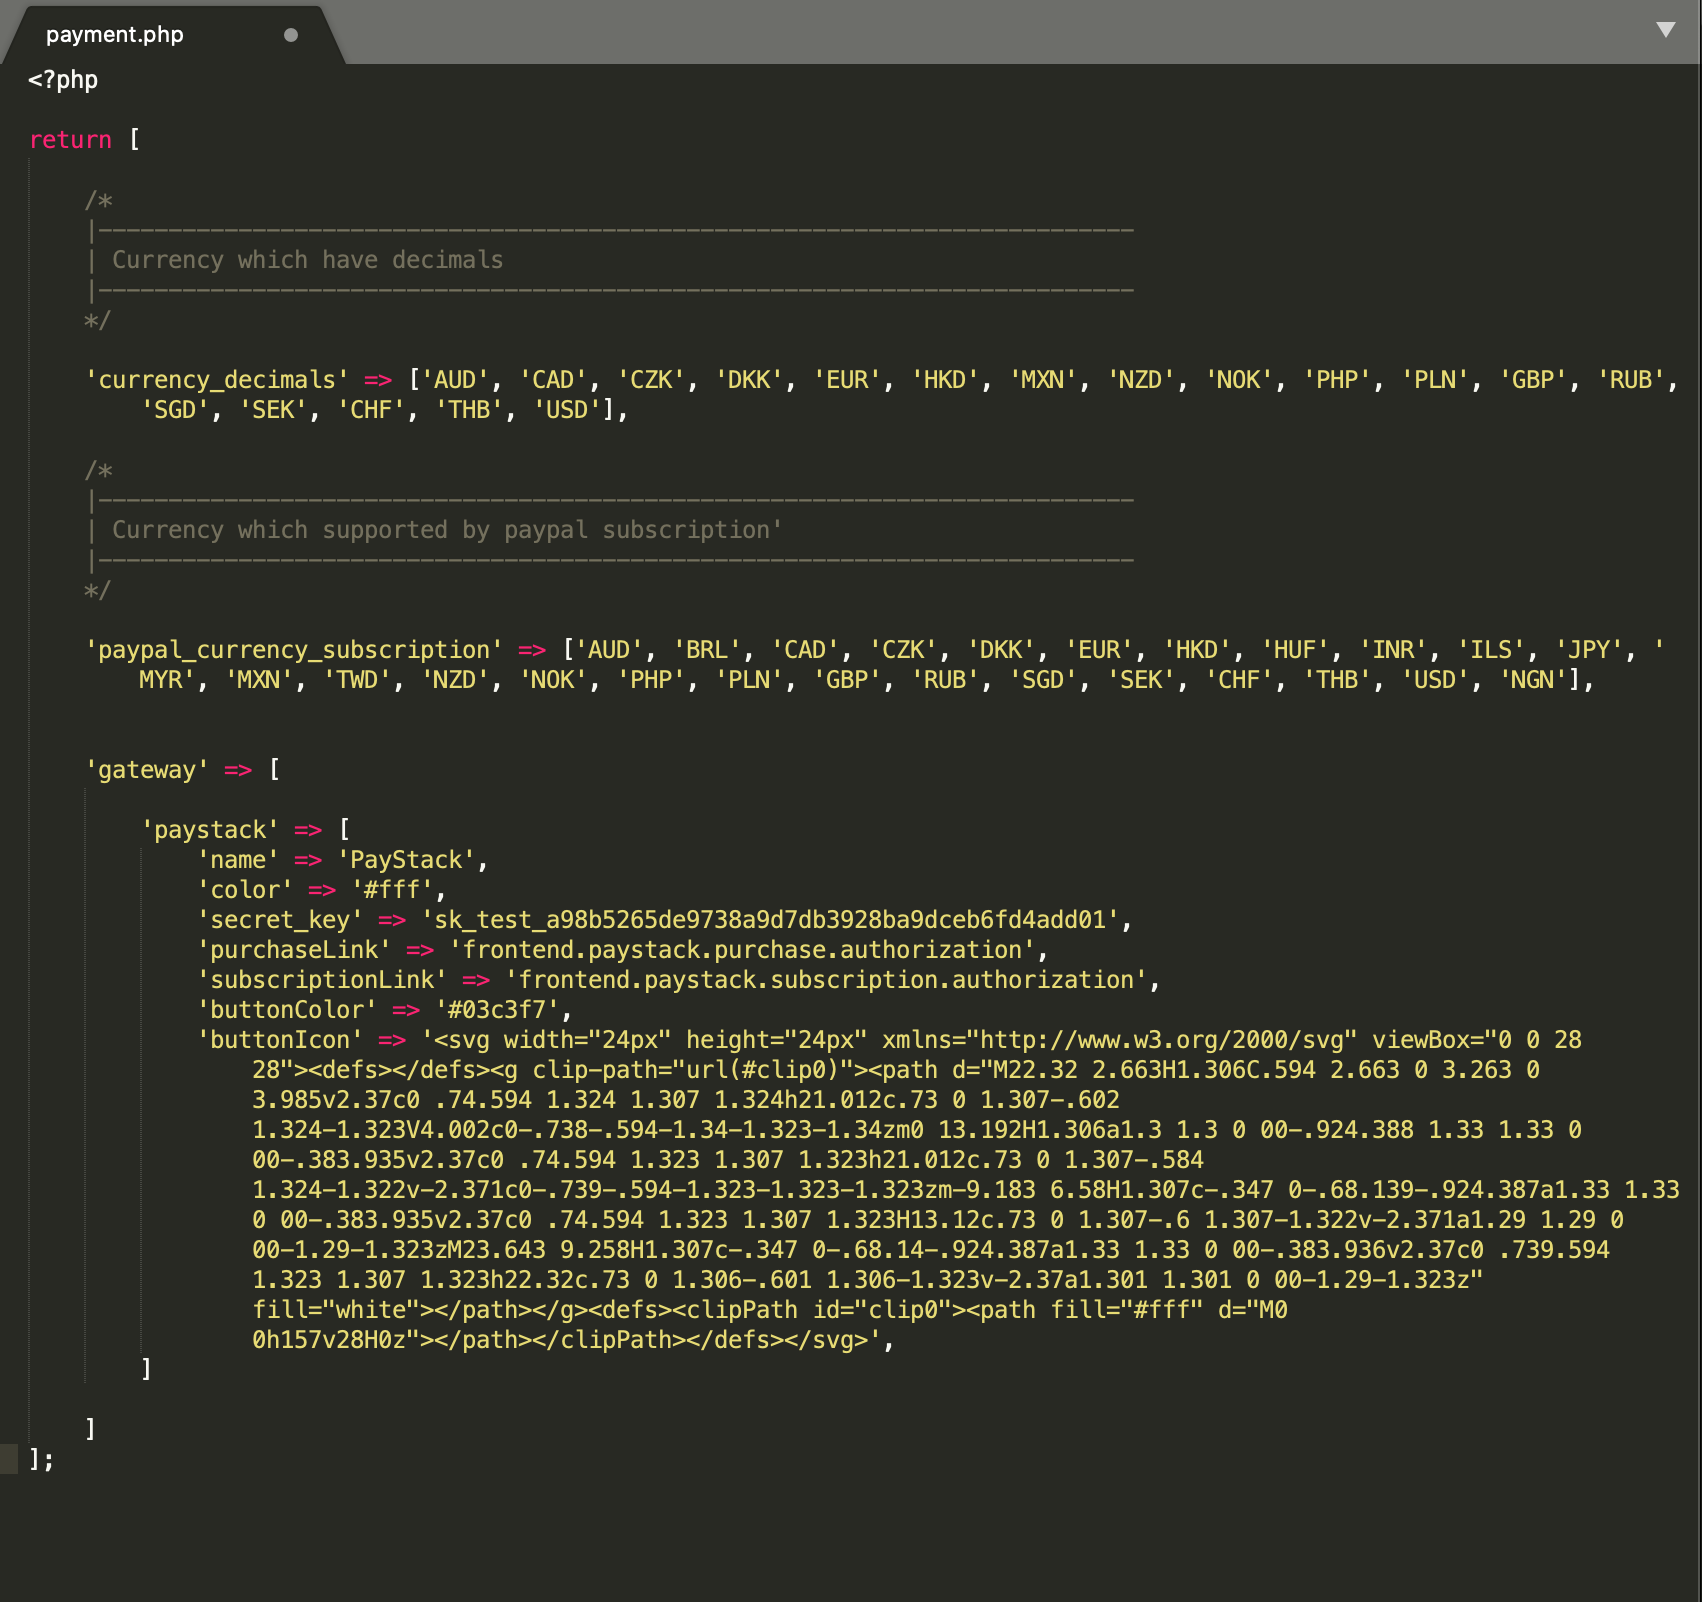The width and height of the screenshot is (1702, 1602).
Task: Click the 'subscriptionLink' key
Action: (322, 980)
